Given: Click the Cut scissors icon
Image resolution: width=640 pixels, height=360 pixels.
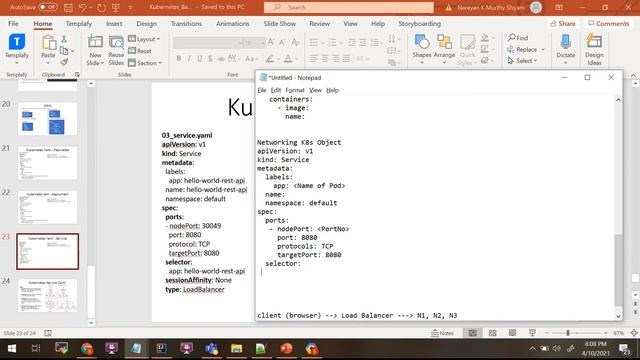Looking at the screenshot, I should (x=64, y=40).
